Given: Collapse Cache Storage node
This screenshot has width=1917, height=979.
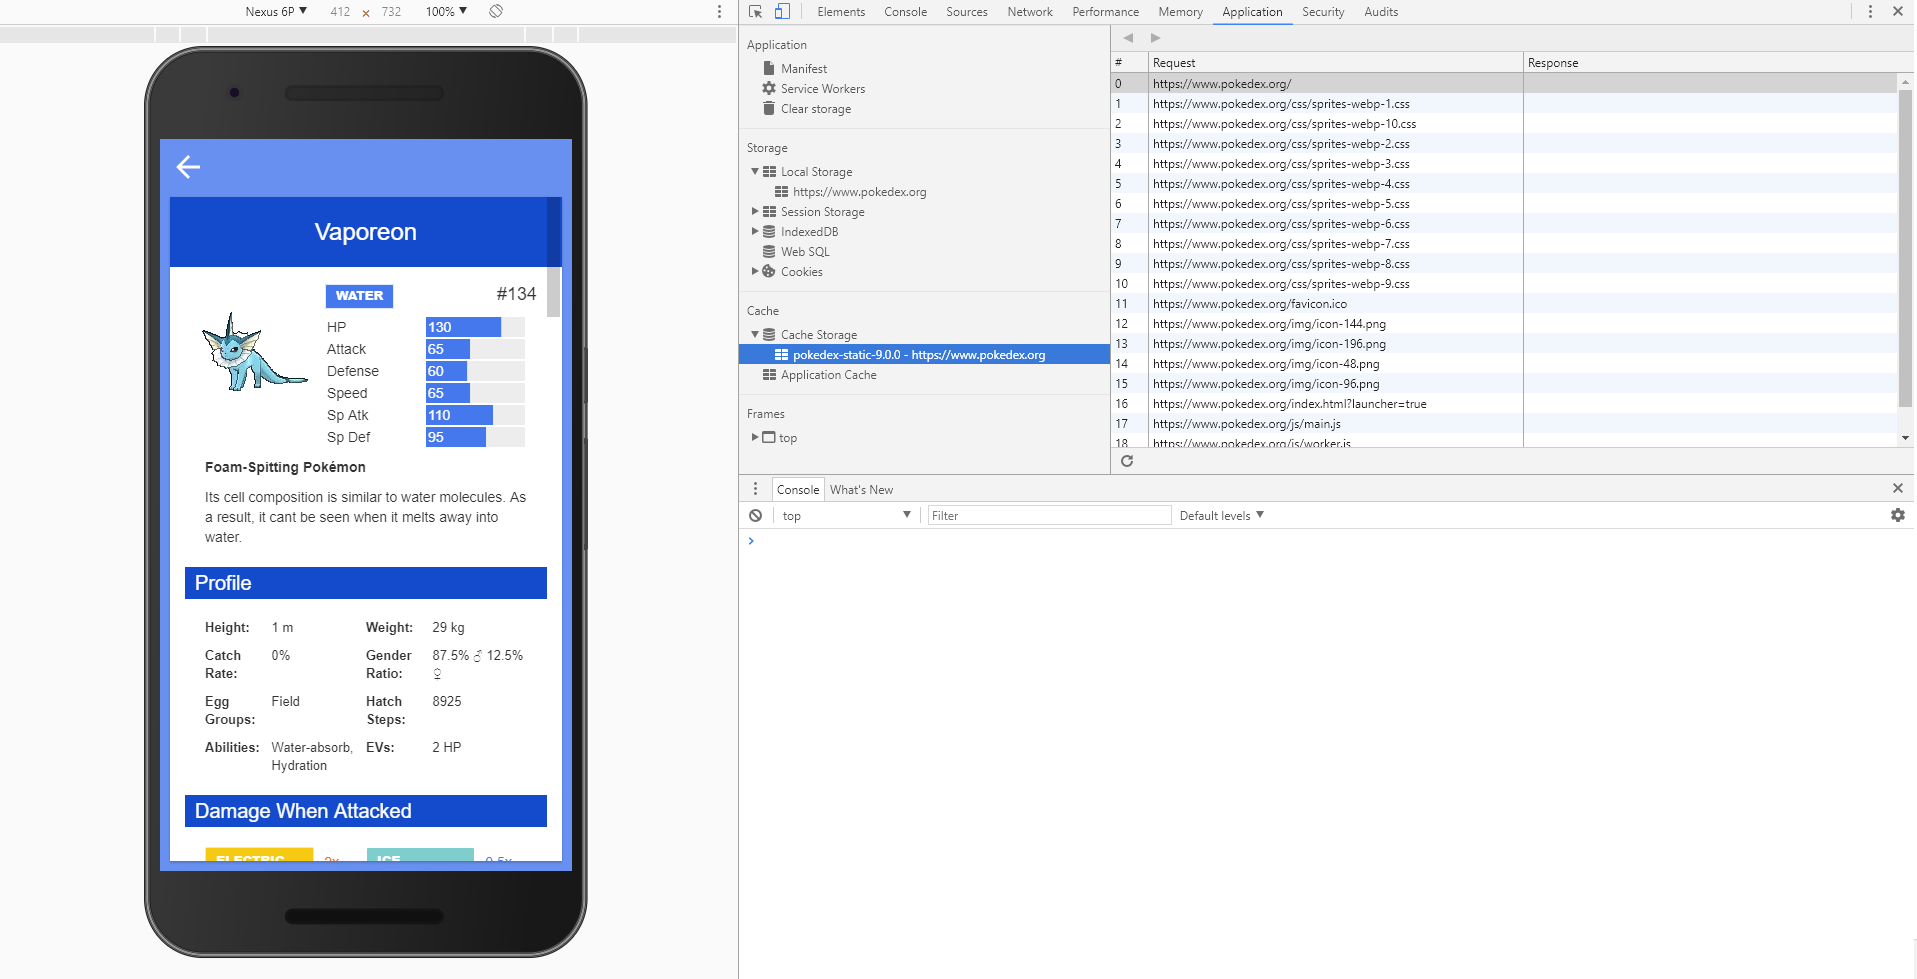Looking at the screenshot, I should click(x=755, y=335).
